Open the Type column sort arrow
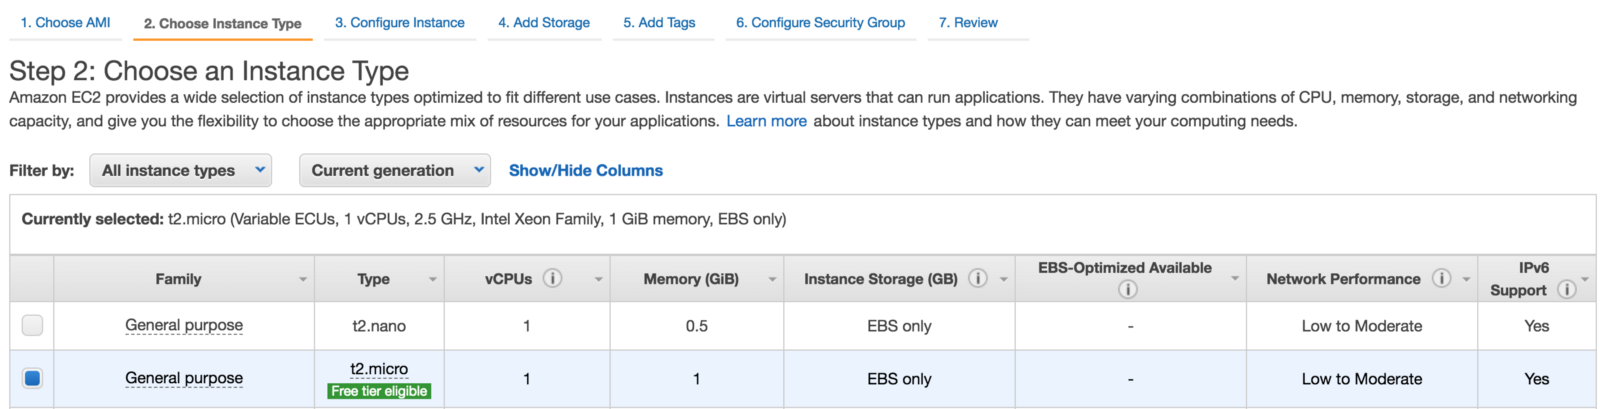This screenshot has width=1600, height=409. click(433, 279)
